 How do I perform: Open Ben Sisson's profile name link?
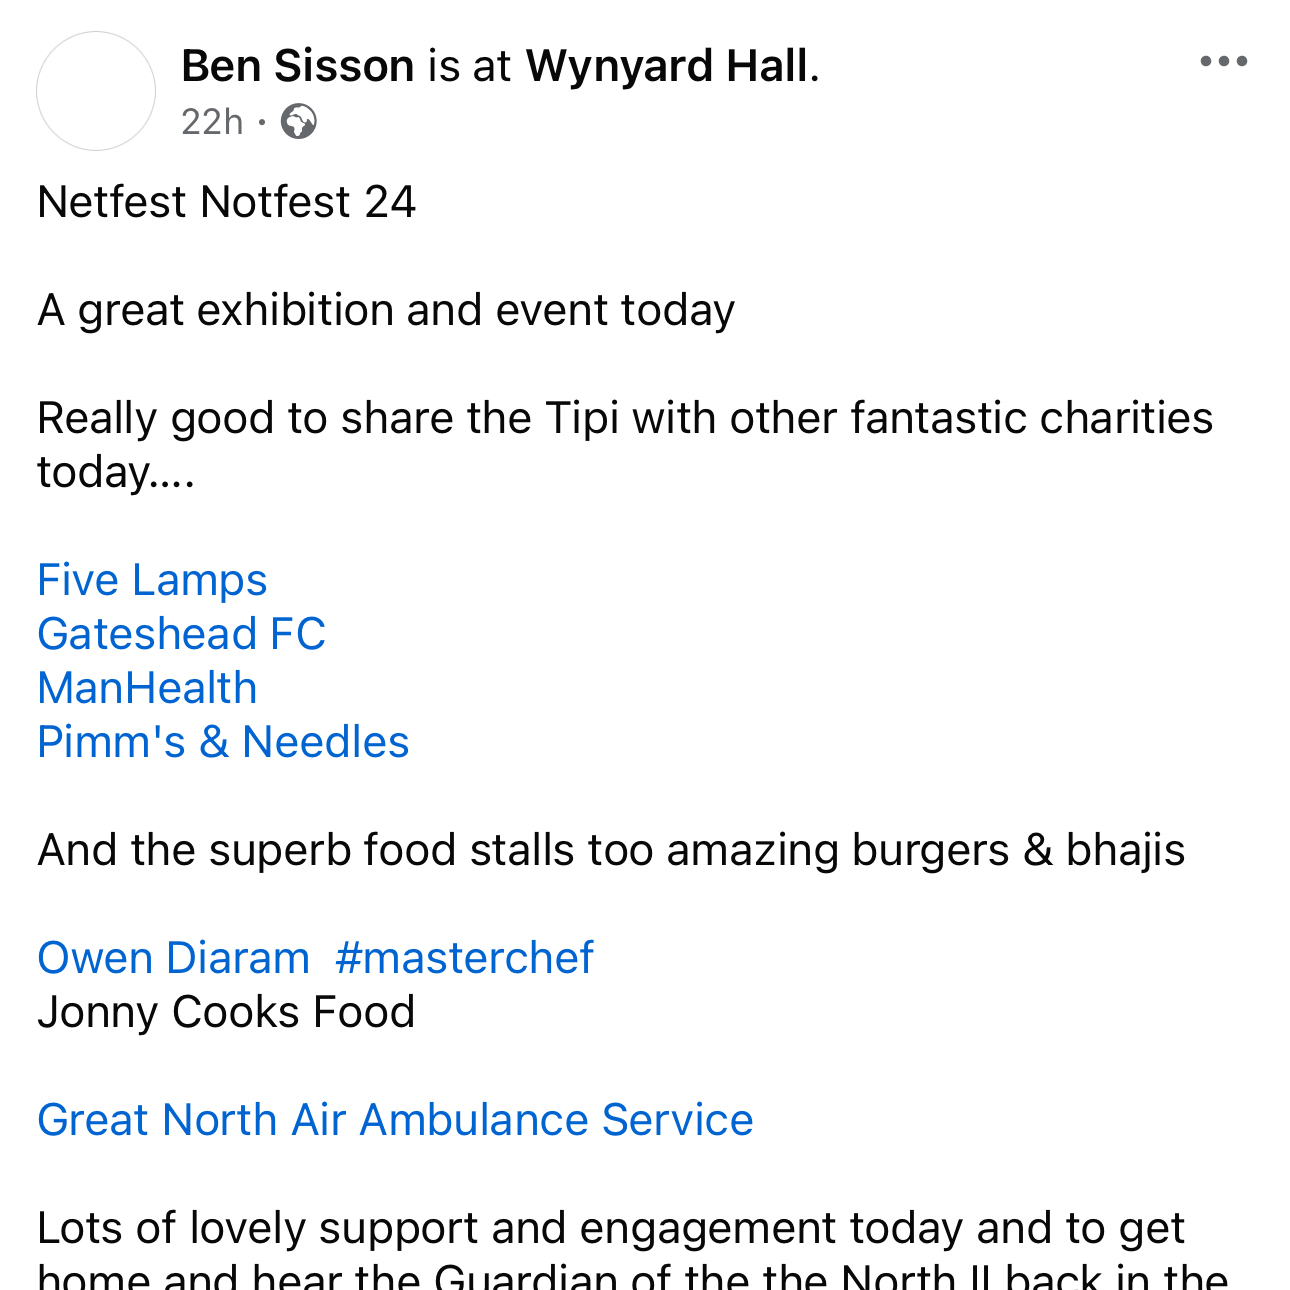pos(298,66)
